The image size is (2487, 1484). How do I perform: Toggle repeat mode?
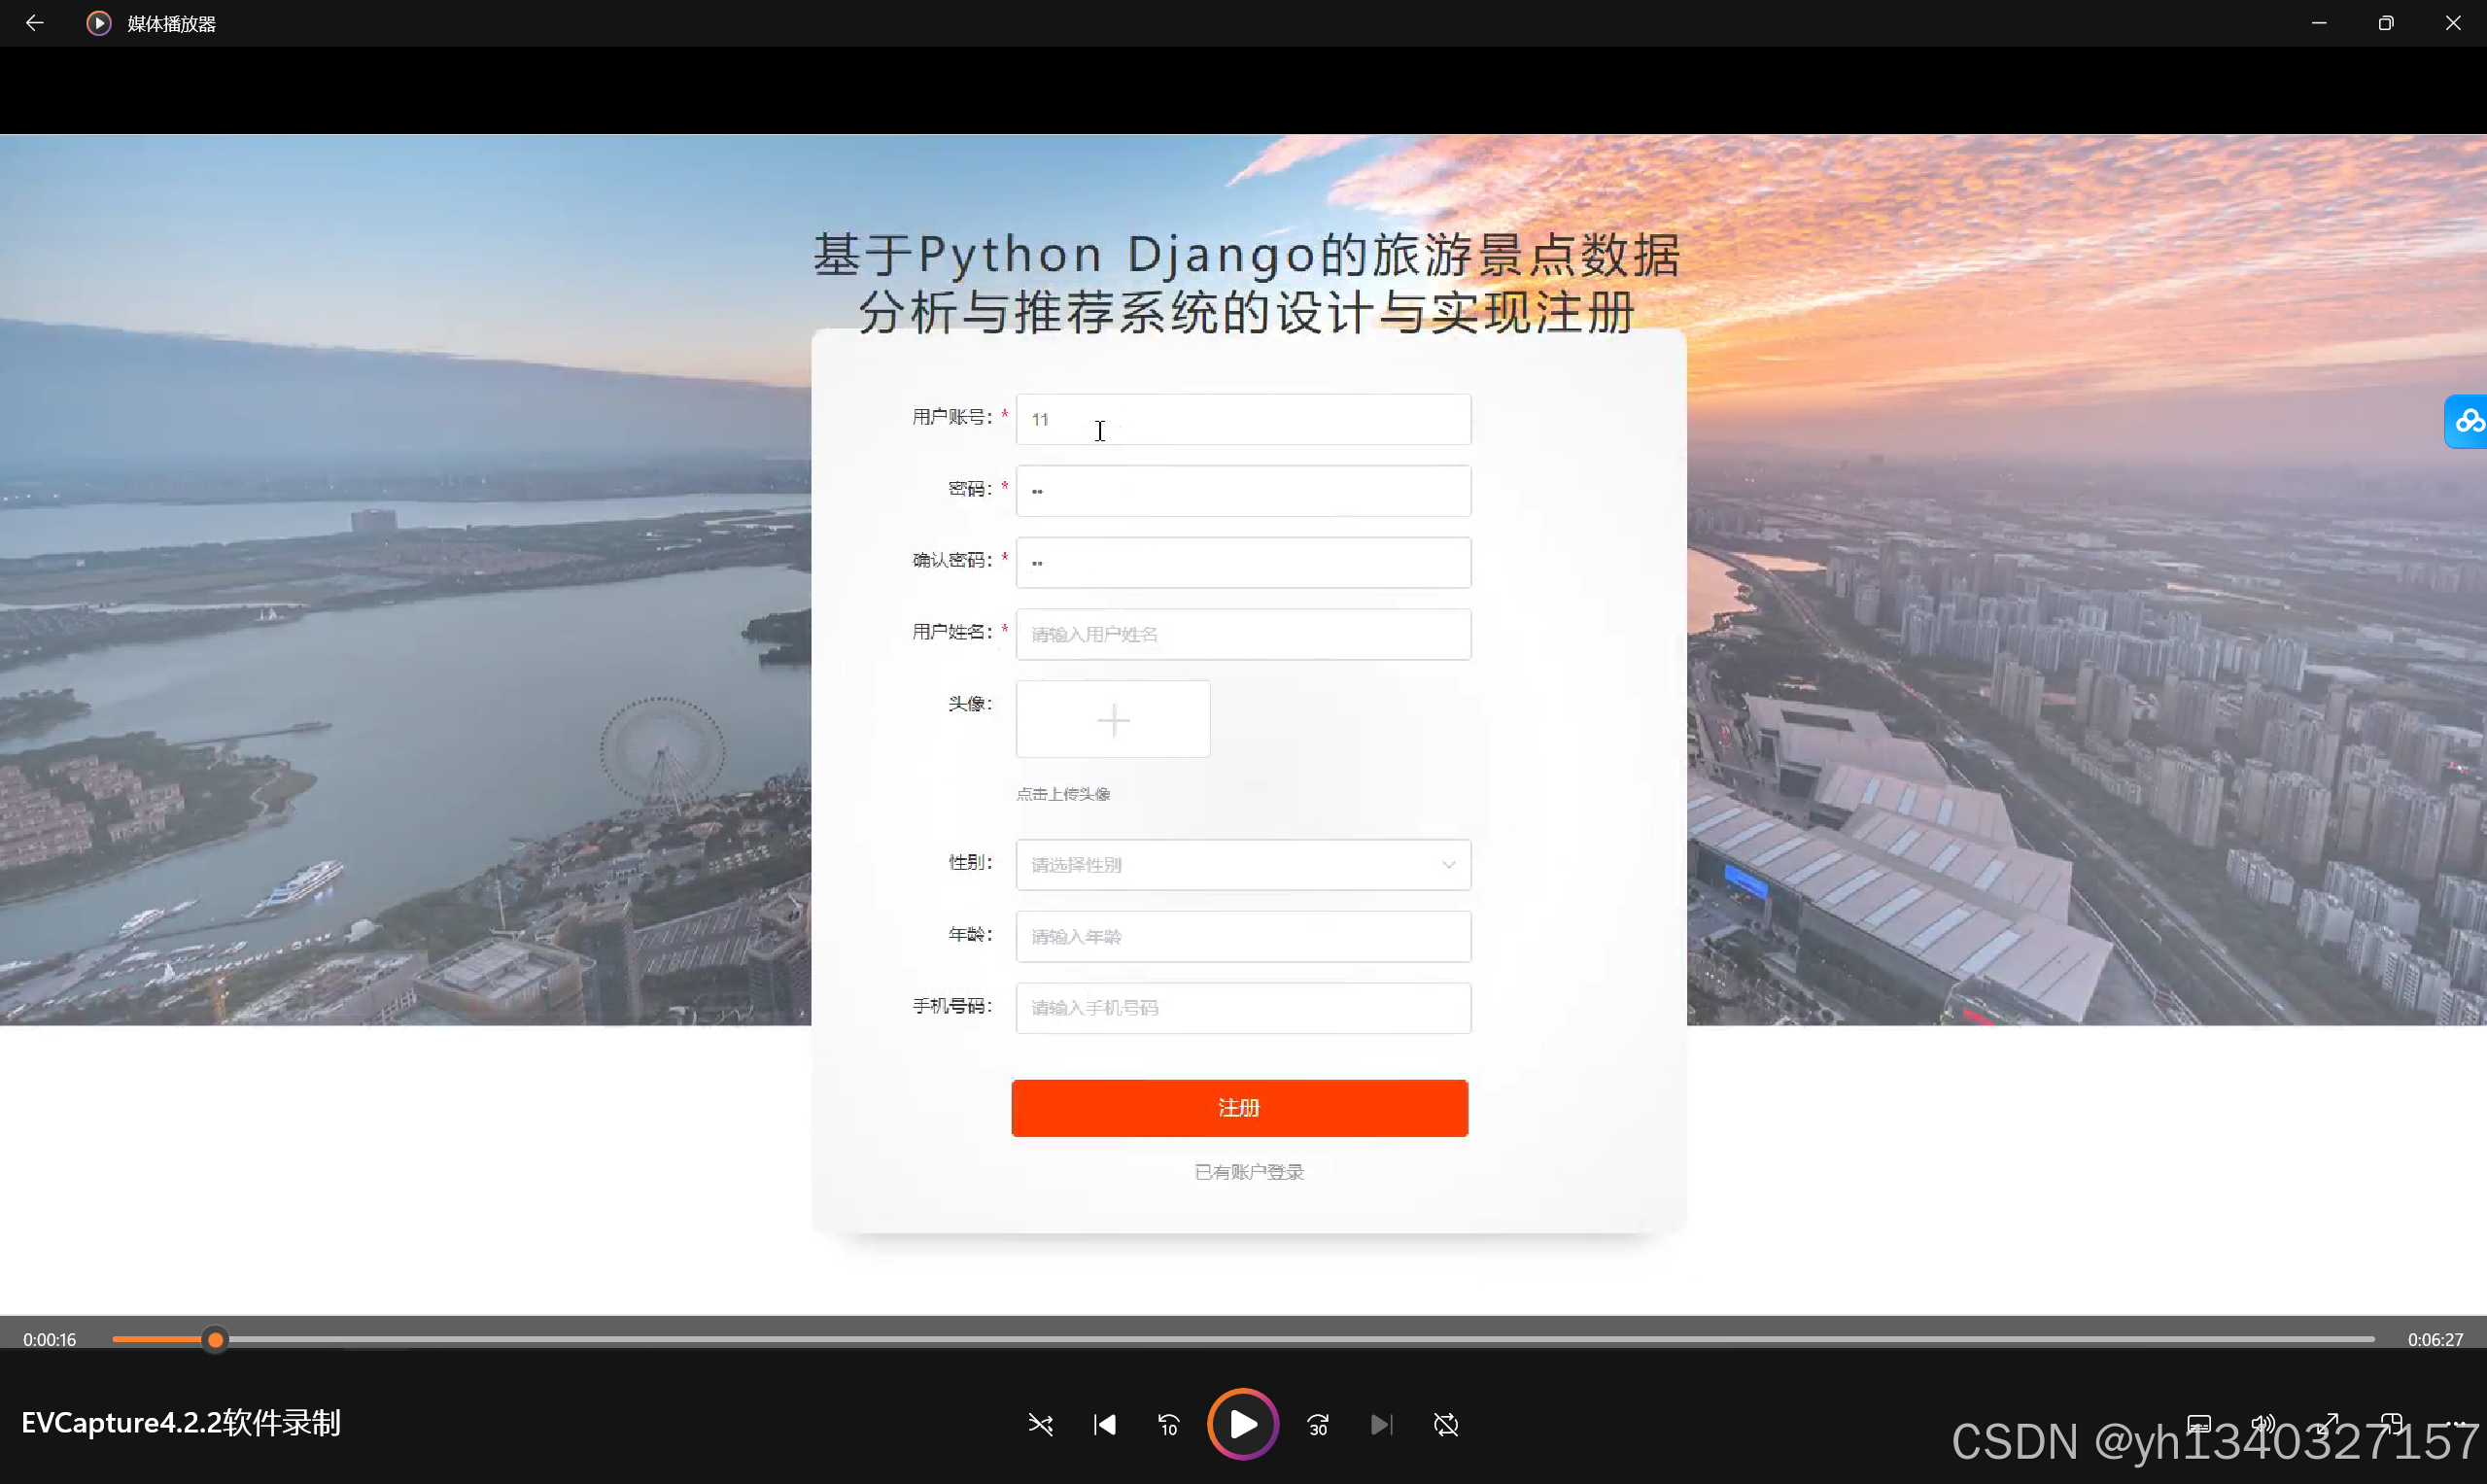tap(1445, 1424)
